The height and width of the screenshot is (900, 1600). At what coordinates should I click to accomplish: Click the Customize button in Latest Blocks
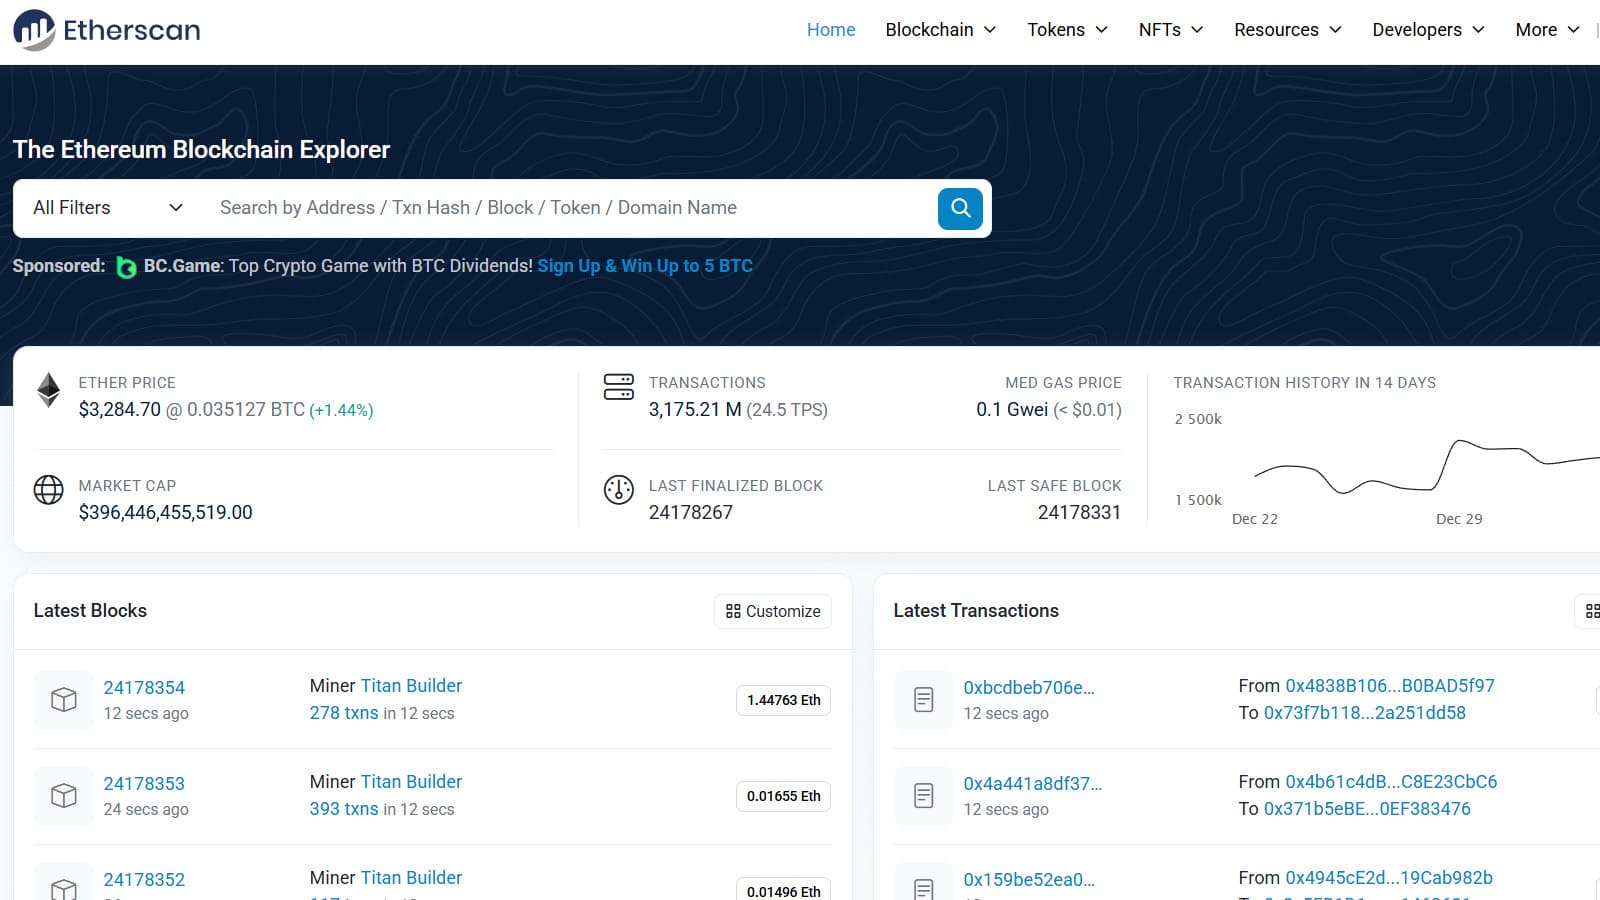tap(773, 611)
